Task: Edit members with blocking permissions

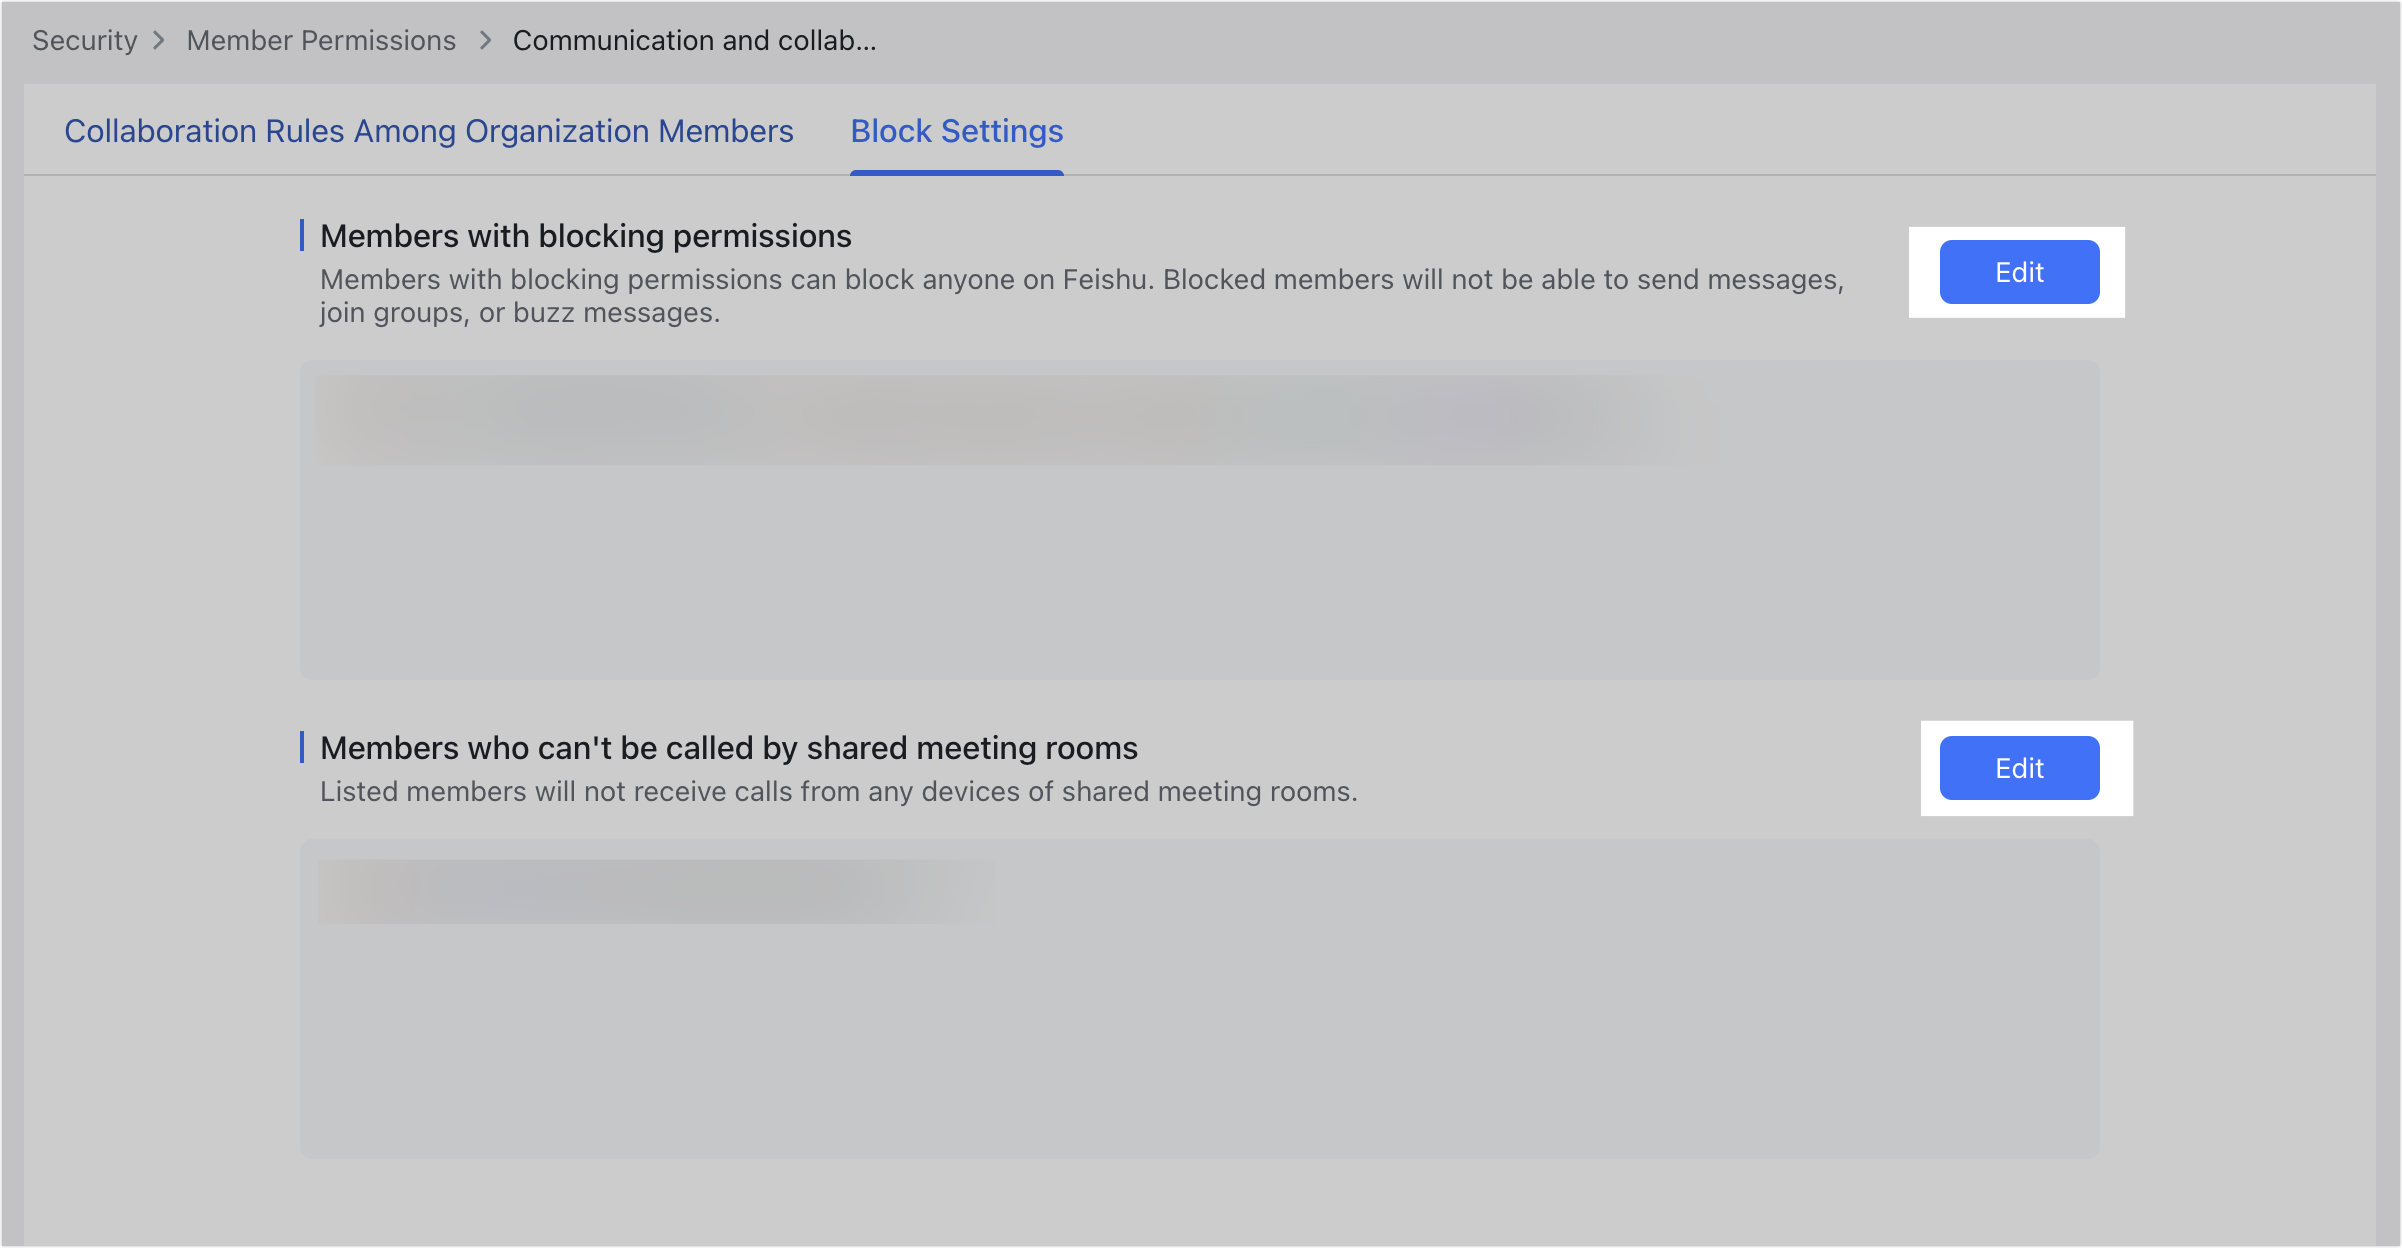Action: coord(2018,271)
